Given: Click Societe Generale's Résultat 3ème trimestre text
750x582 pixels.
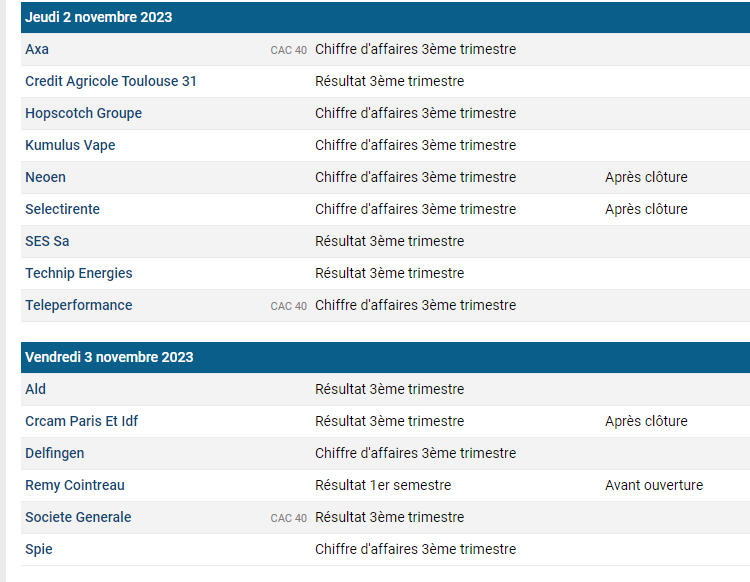Looking at the screenshot, I should coord(390,517).
